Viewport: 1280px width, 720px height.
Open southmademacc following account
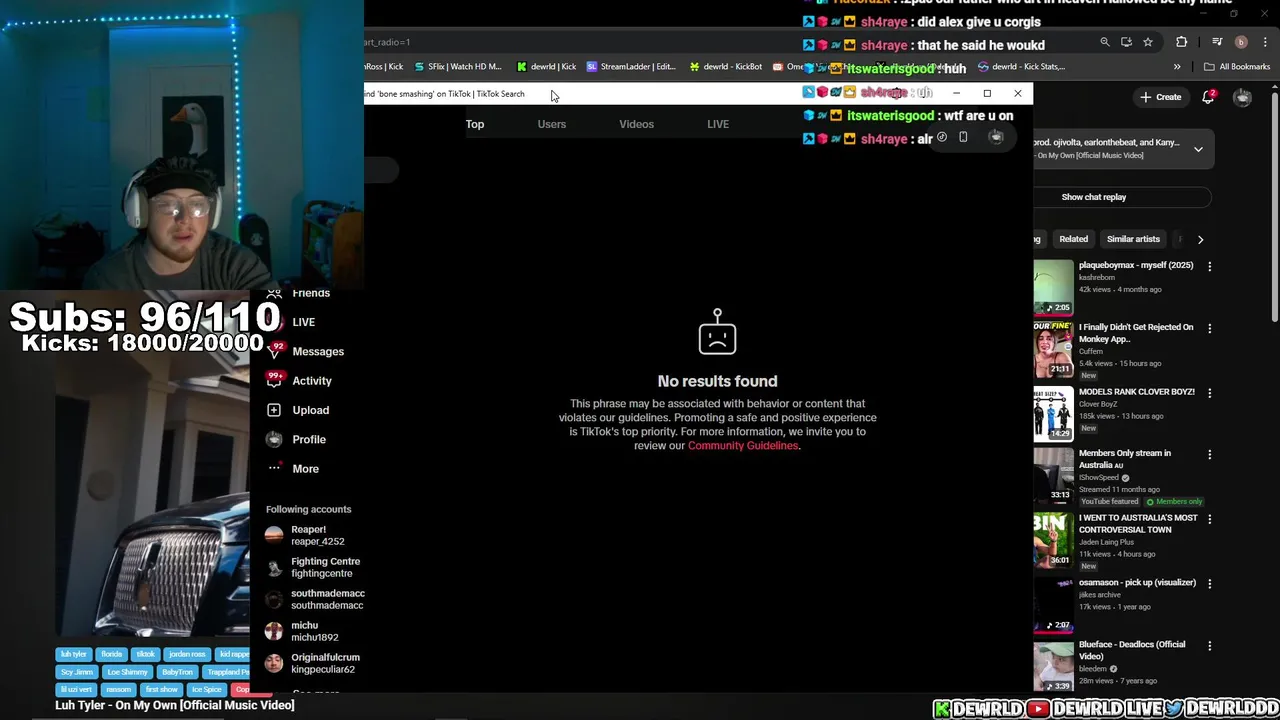[315, 599]
